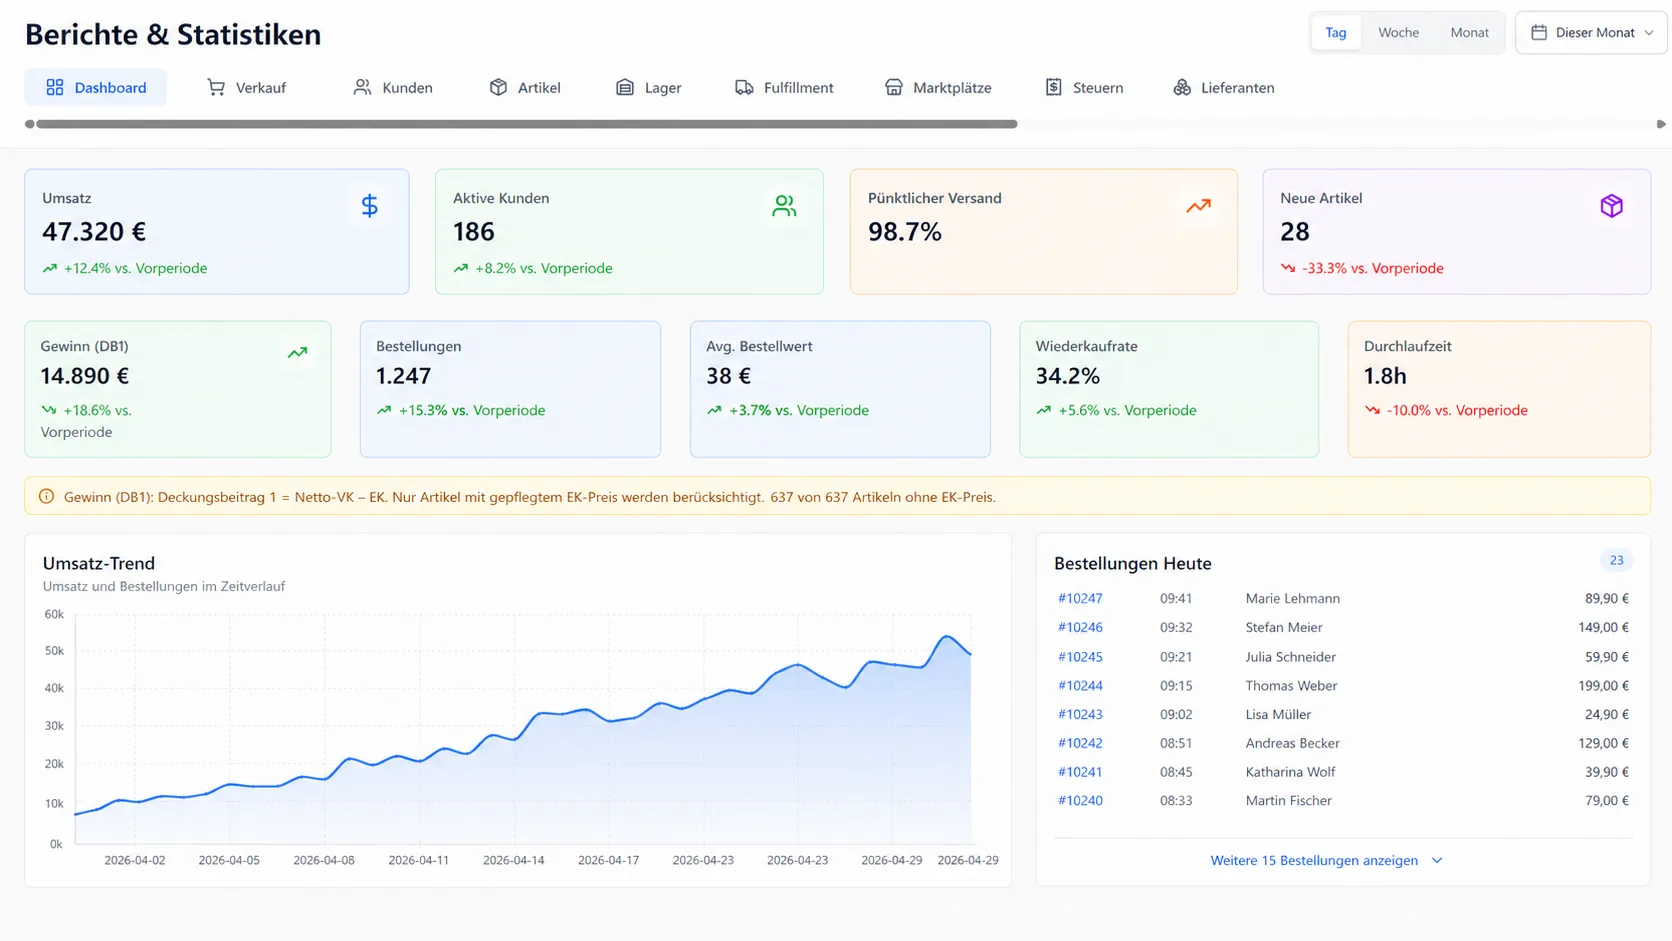
Task: Open order #10242
Action: pyautogui.click(x=1080, y=744)
